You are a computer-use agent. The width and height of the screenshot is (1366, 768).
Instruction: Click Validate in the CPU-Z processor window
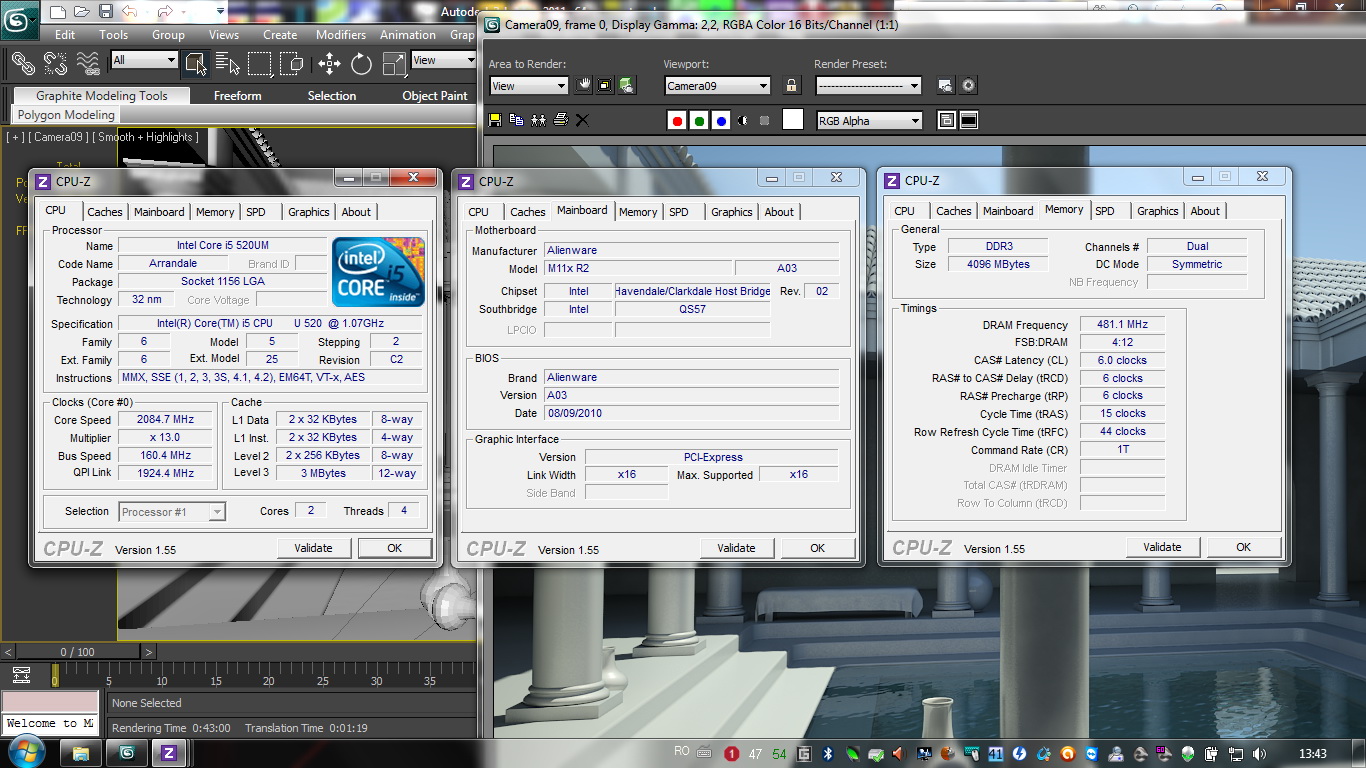(313, 548)
